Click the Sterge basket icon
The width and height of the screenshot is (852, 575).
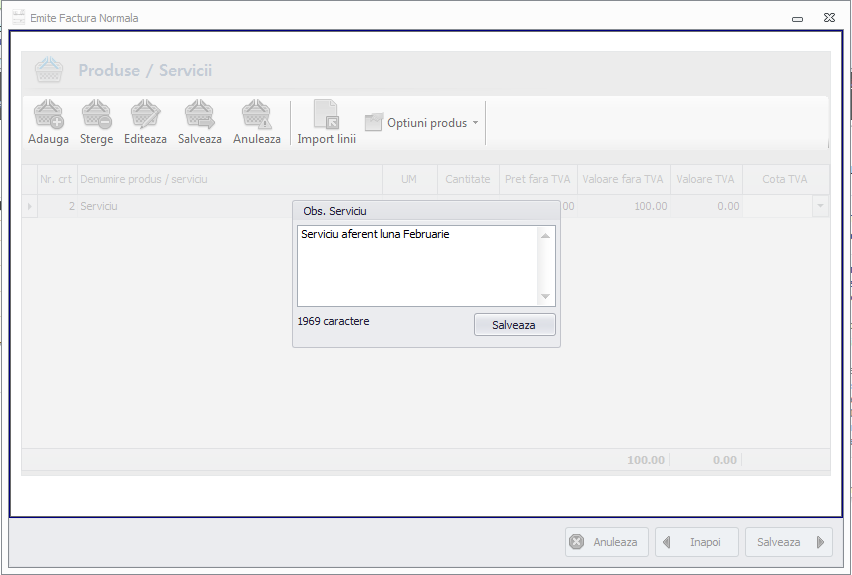tap(97, 115)
